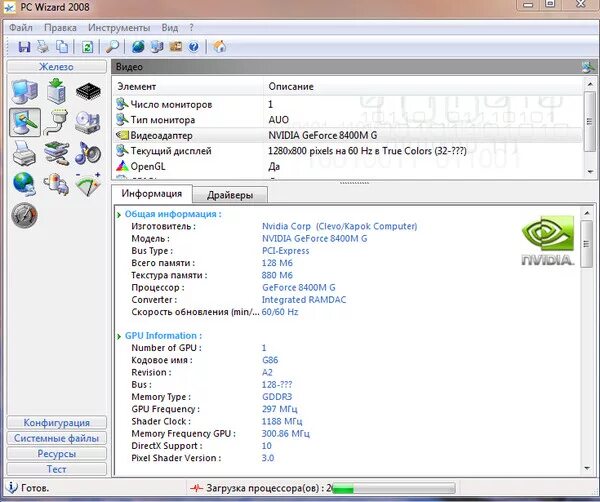This screenshot has width=600, height=502.
Task: Click the magnifying glass Search toolbar icon
Action: click(x=112, y=47)
